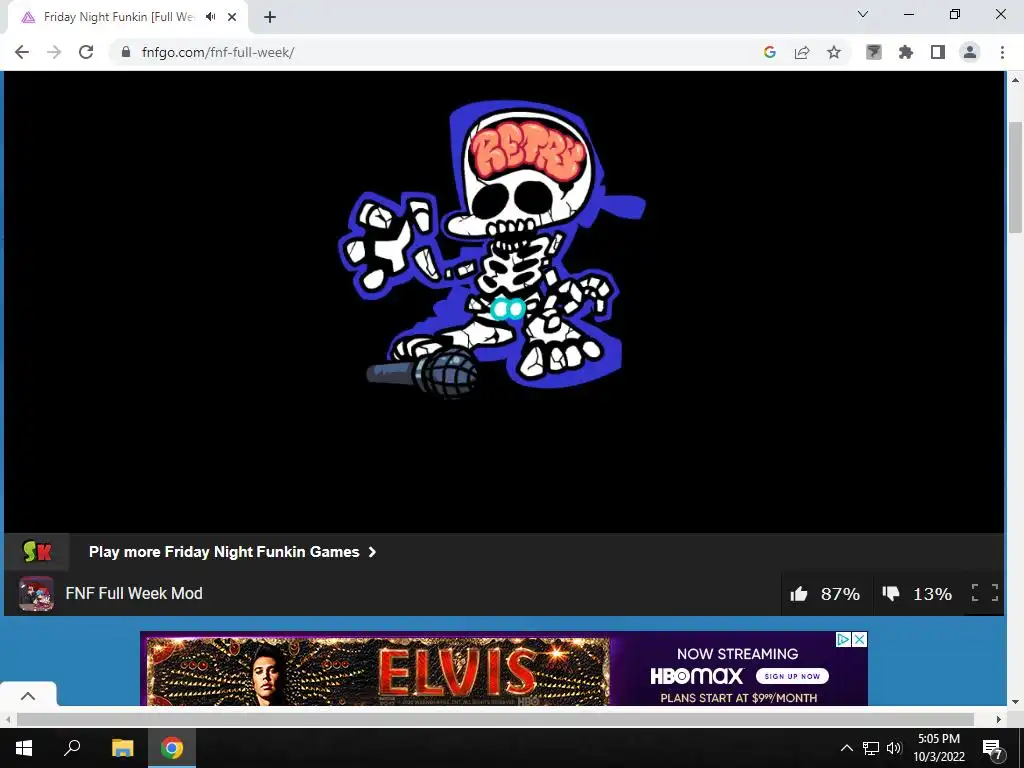Open the Elvis HBO Max ad banner
This screenshot has width=1024, height=768.
(504, 668)
